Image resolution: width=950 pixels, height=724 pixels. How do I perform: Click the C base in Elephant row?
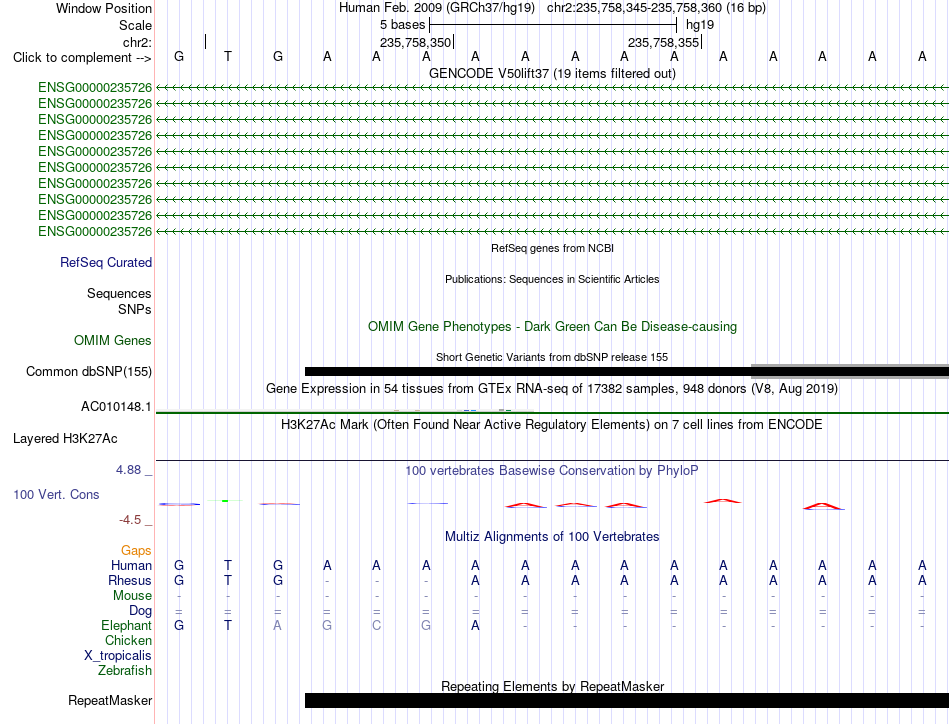click(376, 625)
